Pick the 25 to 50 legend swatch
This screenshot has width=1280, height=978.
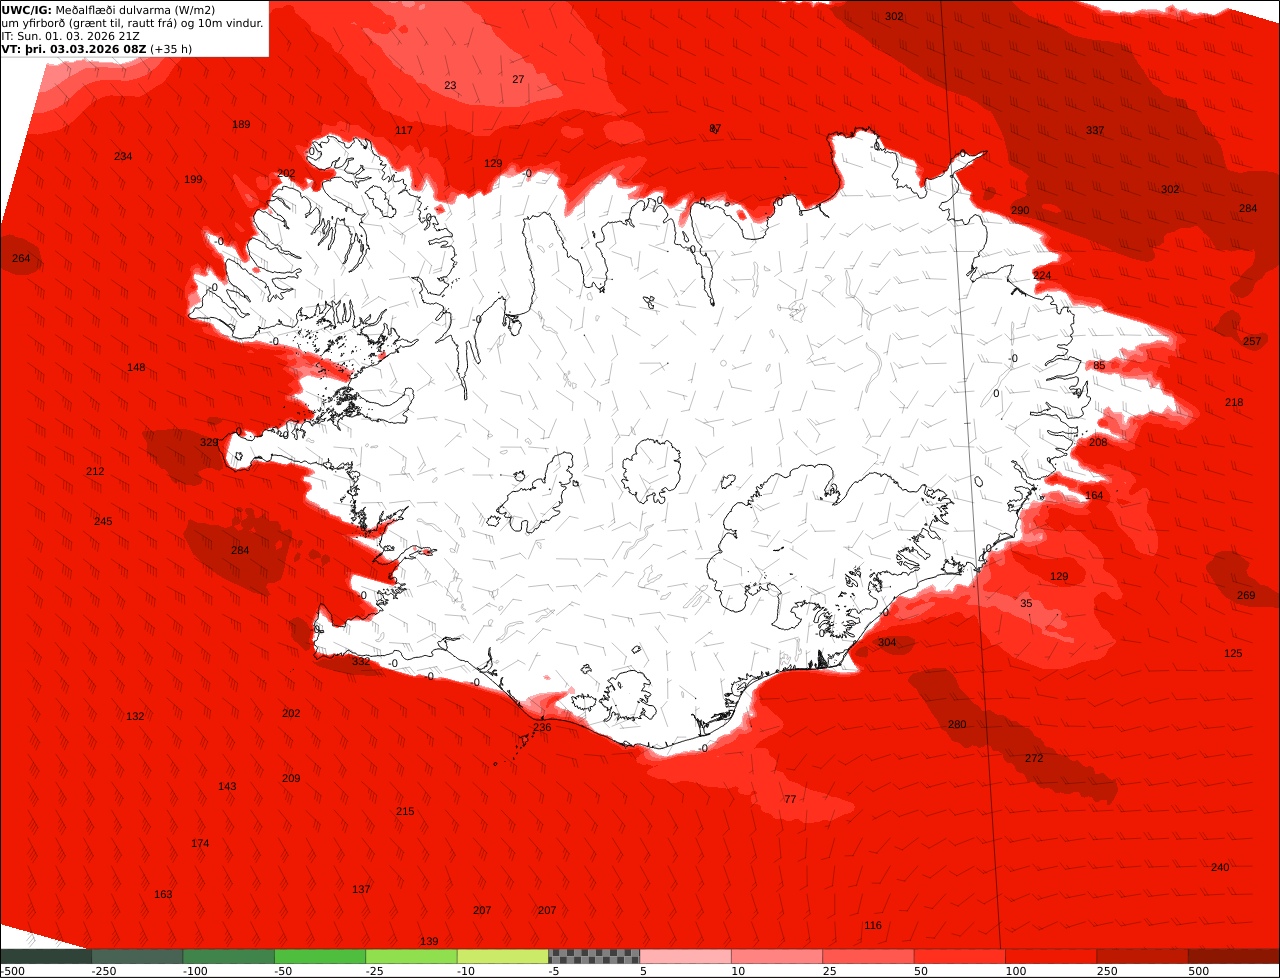(x=868, y=956)
